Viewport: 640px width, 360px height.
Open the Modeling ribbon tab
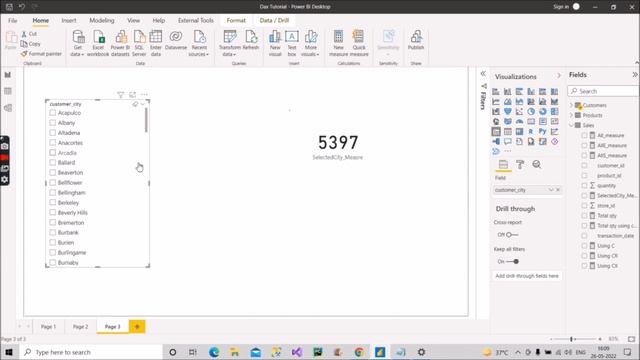102,20
